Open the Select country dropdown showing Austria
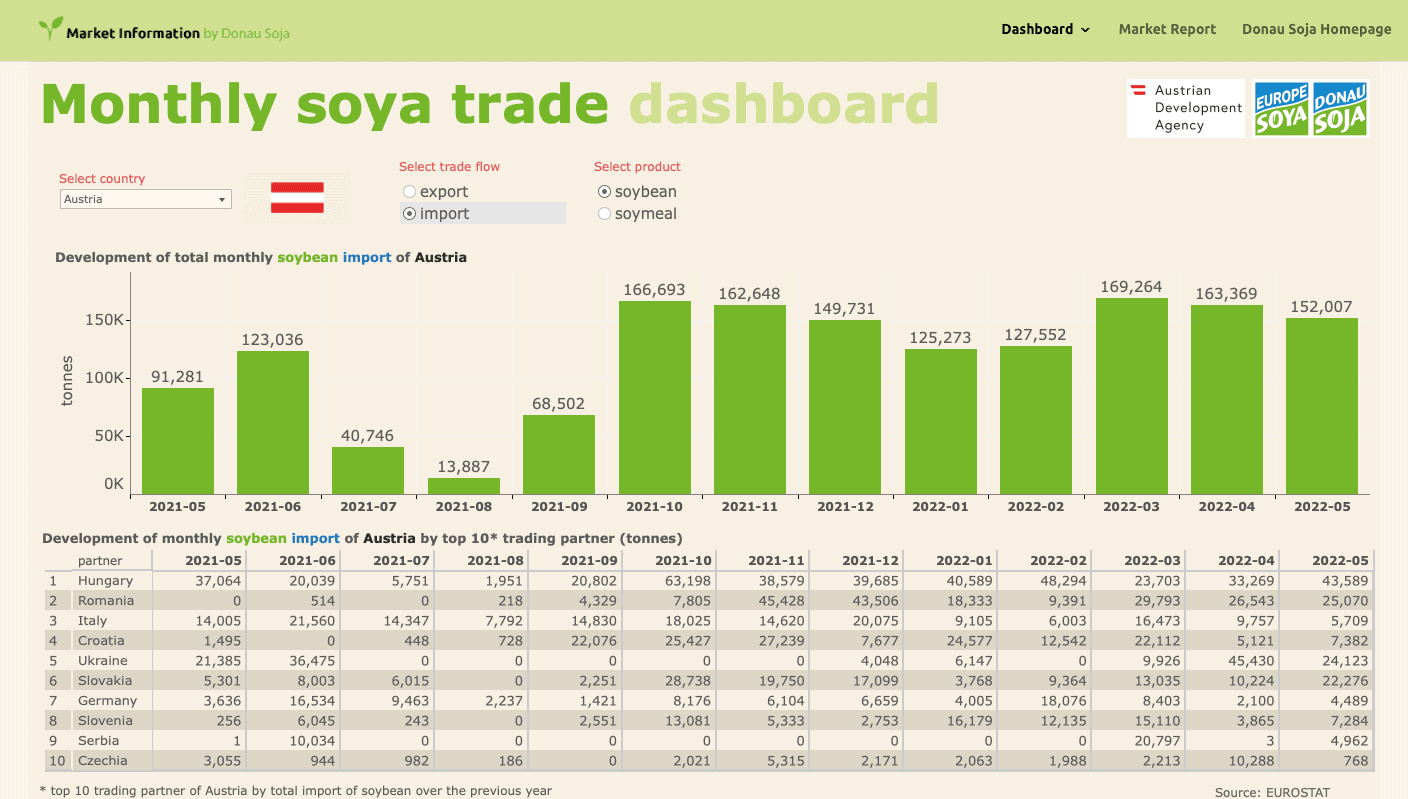The image size is (1408, 799). point(145,199)
